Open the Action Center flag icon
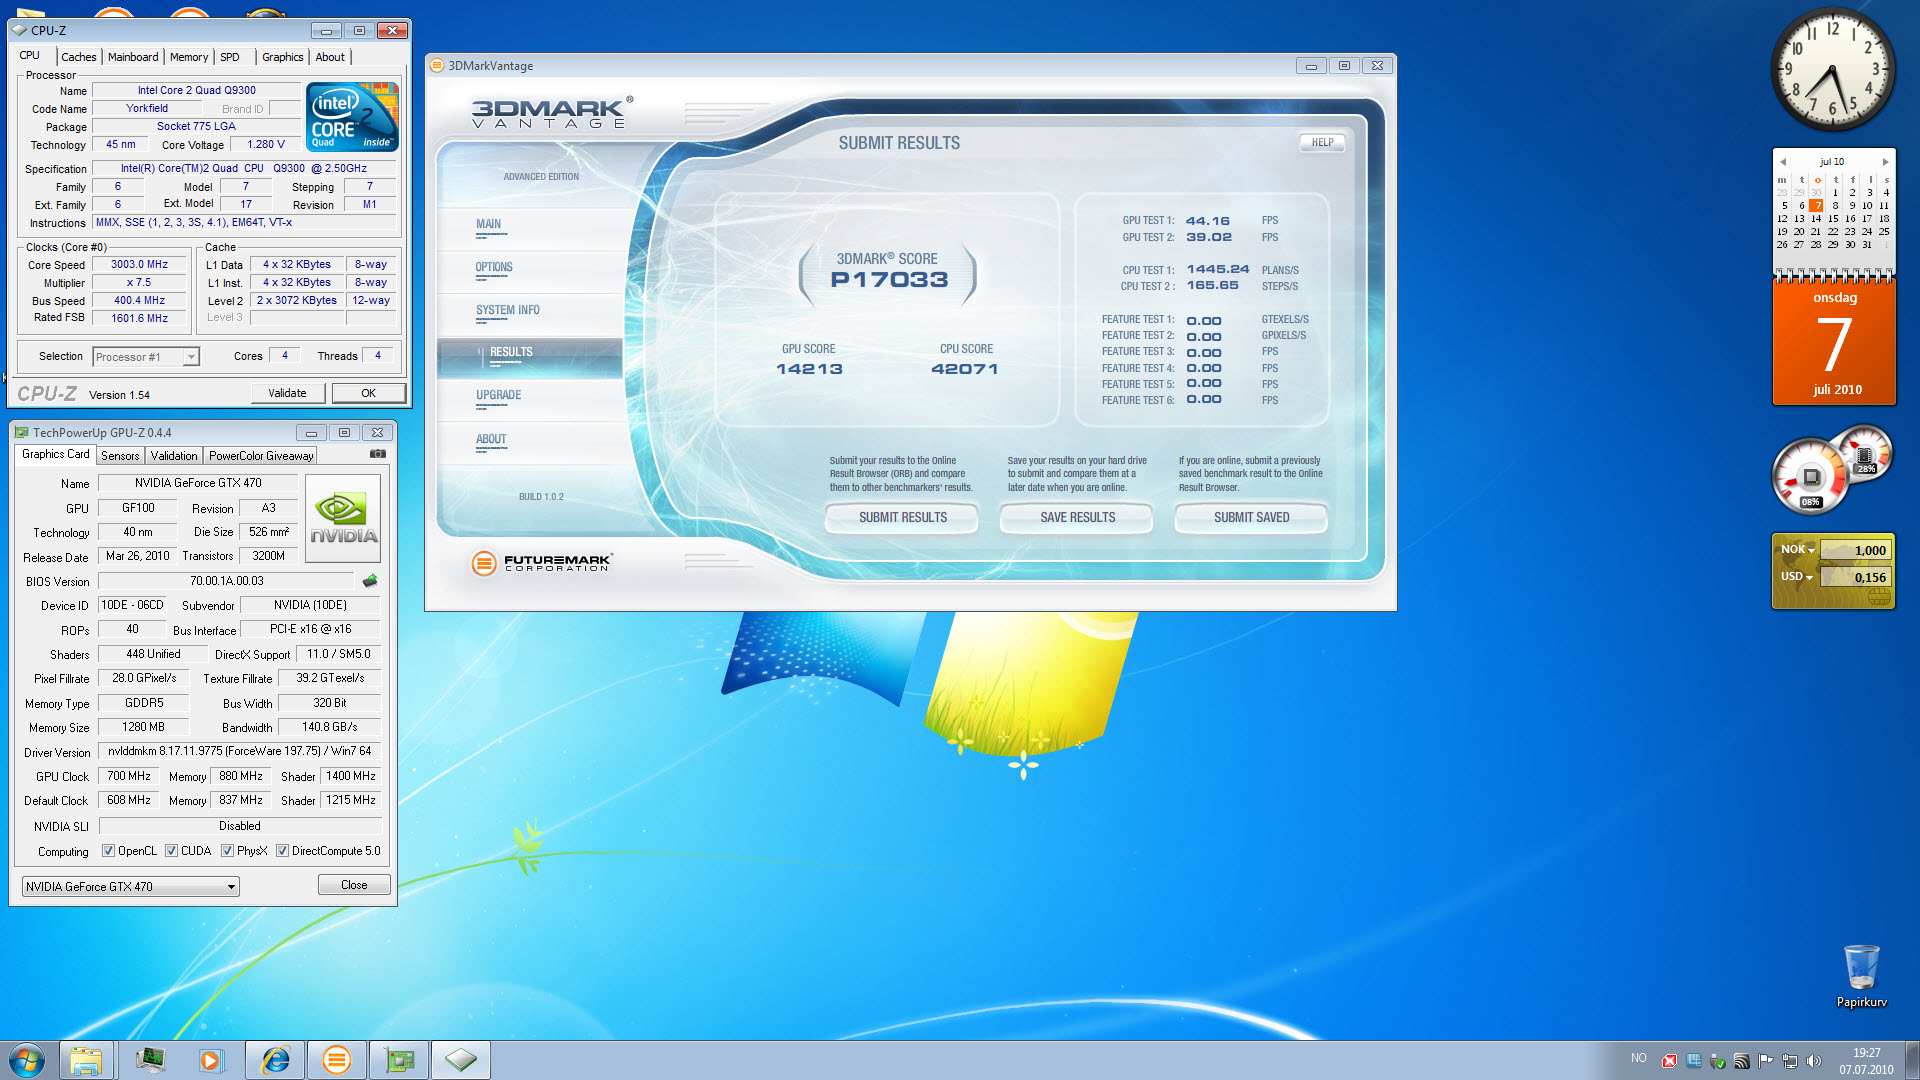Screen dimensions: 1920x1080 (x=1766, y=1061)
